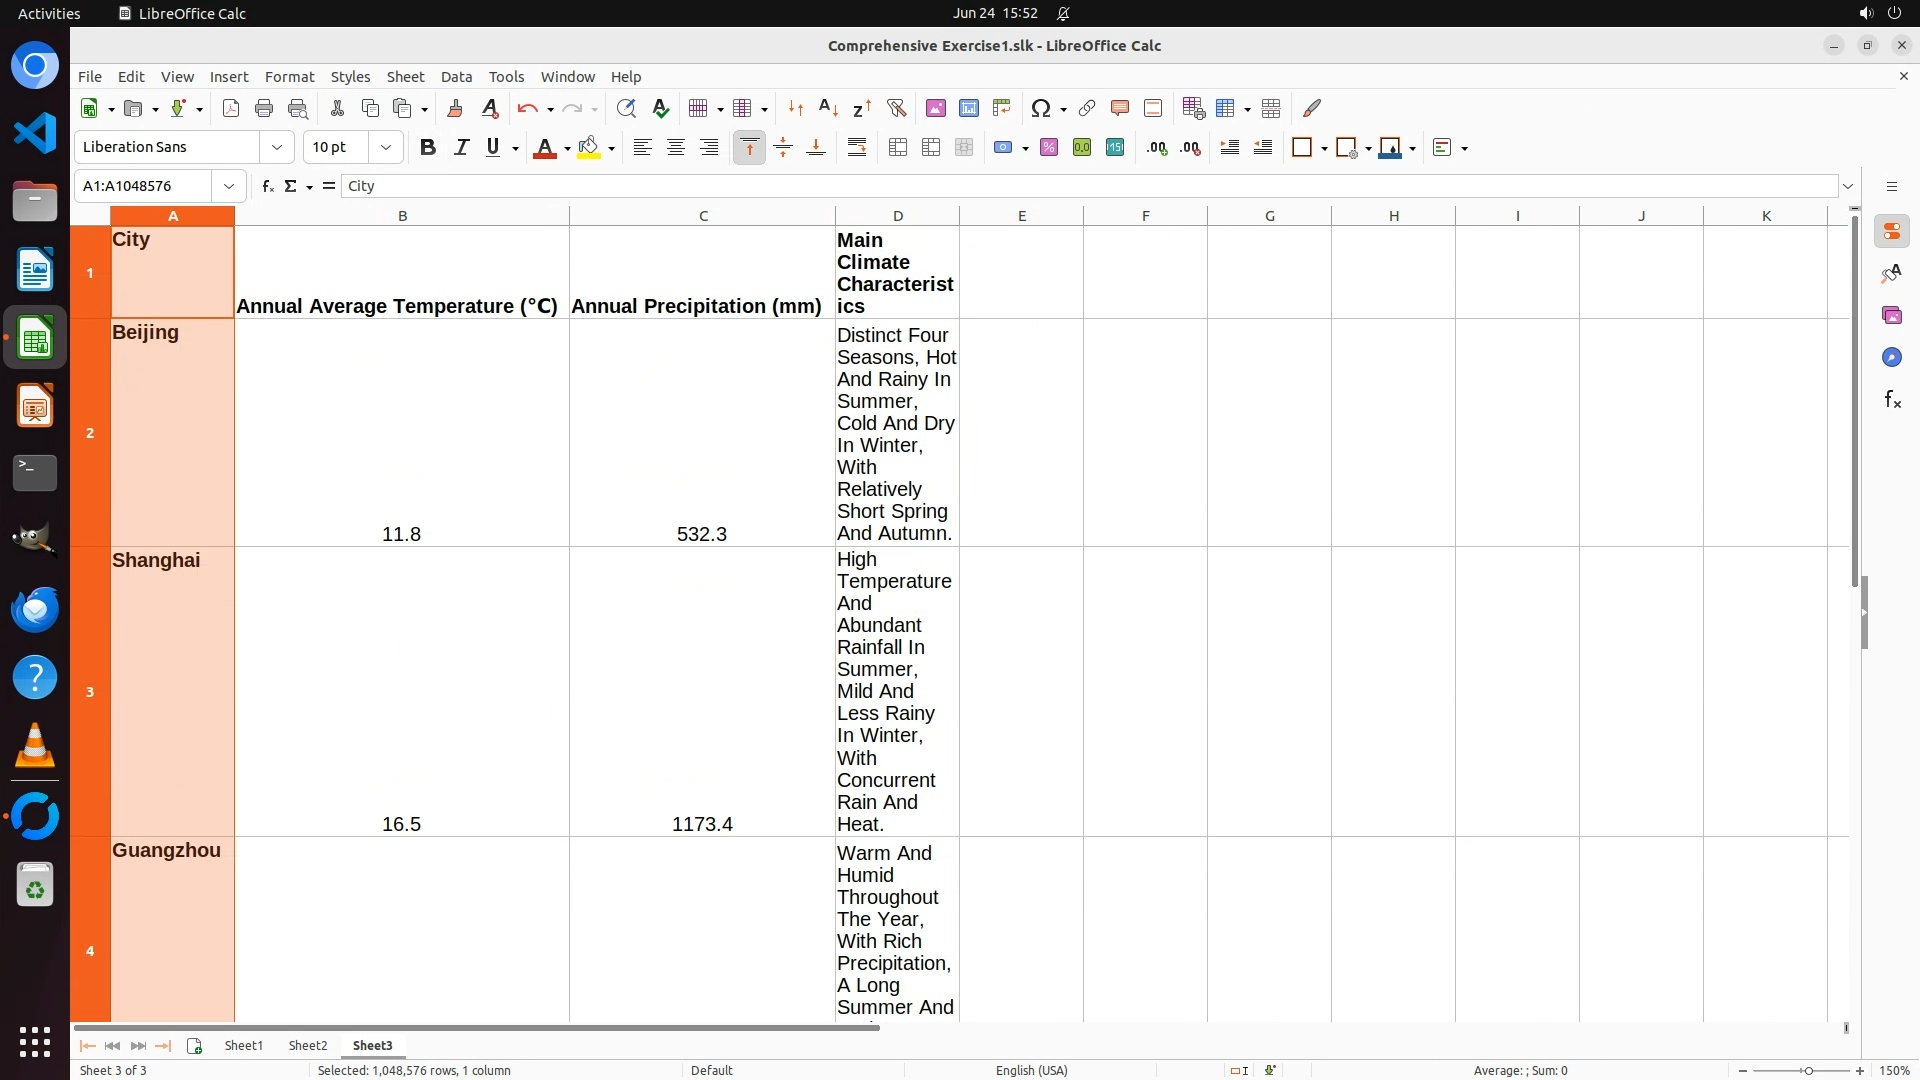1920x1080 pixels.
Task: Toggle Italic formatting
Action: 461,147
